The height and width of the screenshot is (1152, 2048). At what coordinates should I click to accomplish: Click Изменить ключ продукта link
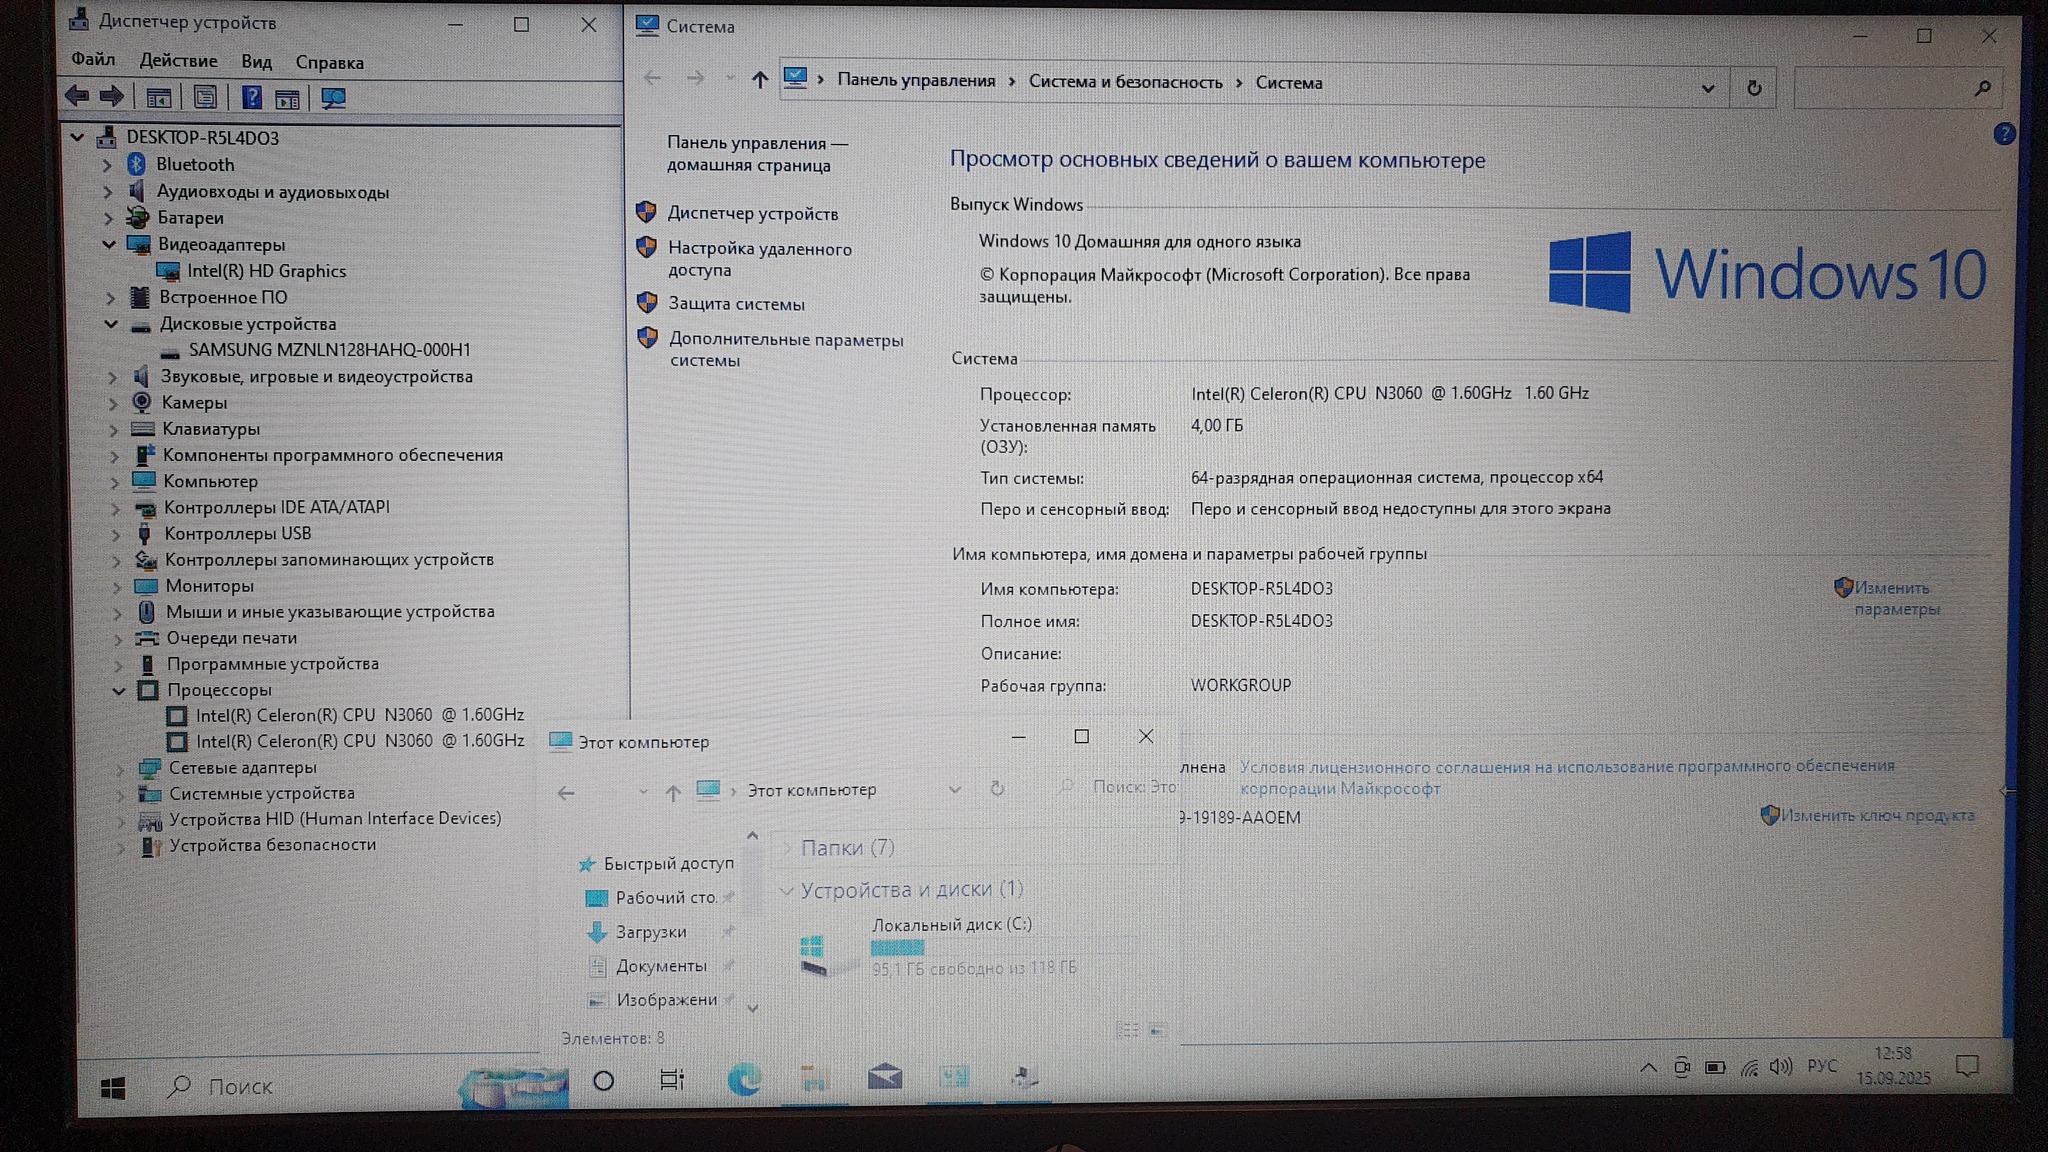[1877, 815]
